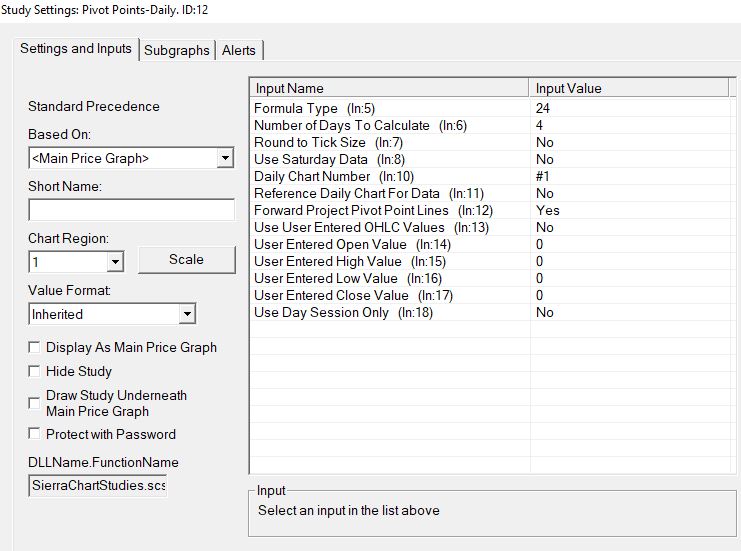This screenshot has height=551, width=741.
Task: Click the DLLName.FunctionName field
Action: pos(97,486)
